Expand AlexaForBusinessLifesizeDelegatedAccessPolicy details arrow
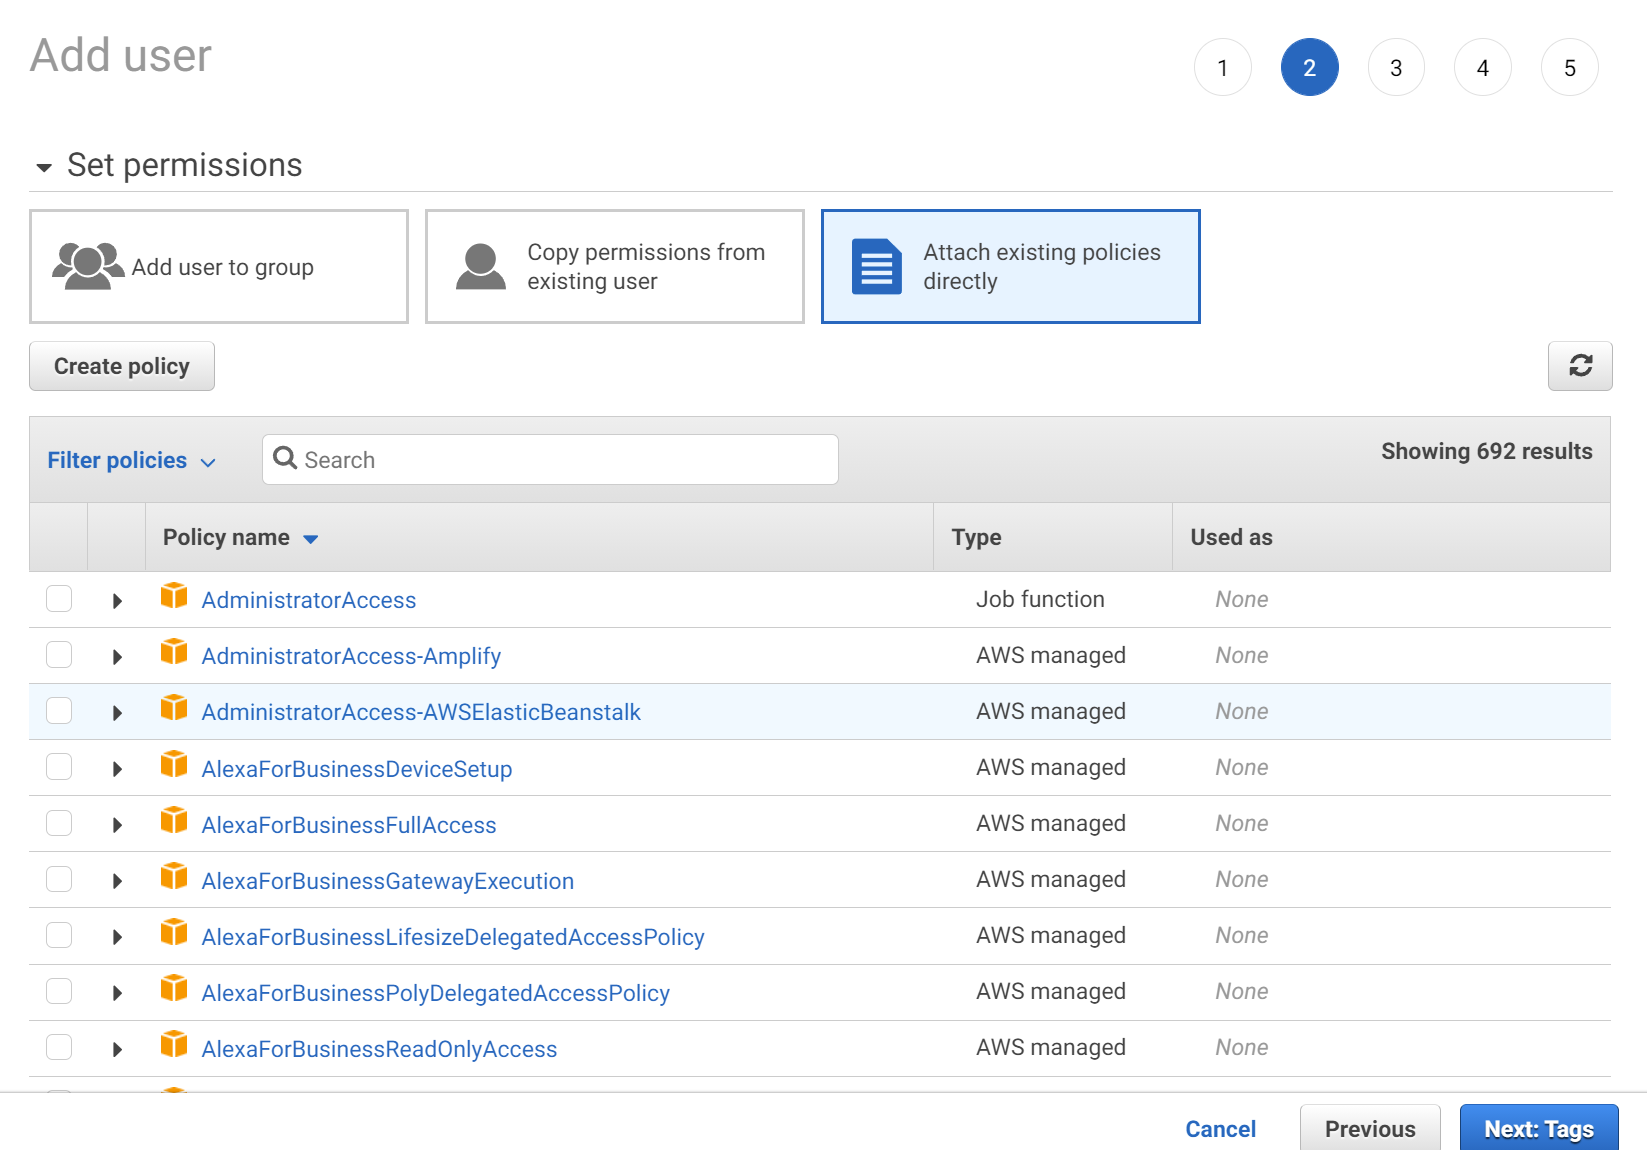The width and height of the screenshot is (1647, 1150). tap(117, 937)
